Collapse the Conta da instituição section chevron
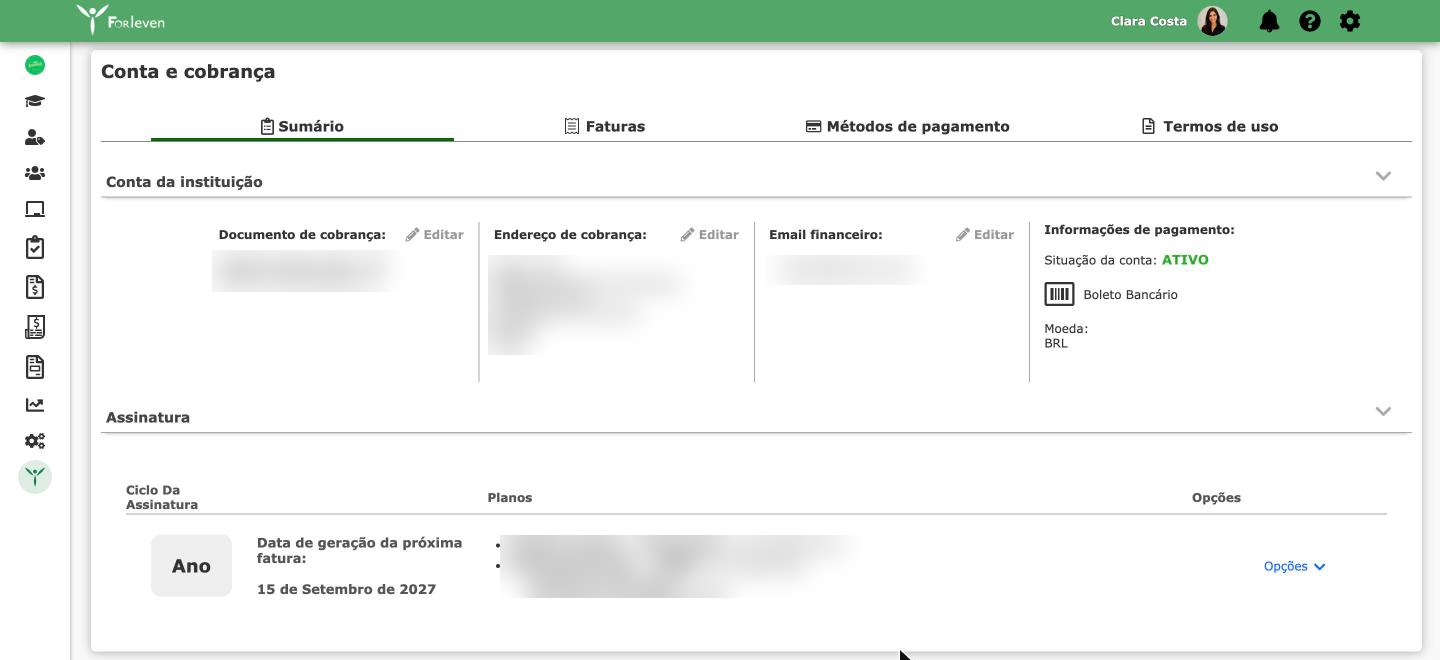The image size is (1440, 660). click(1383, 176)
